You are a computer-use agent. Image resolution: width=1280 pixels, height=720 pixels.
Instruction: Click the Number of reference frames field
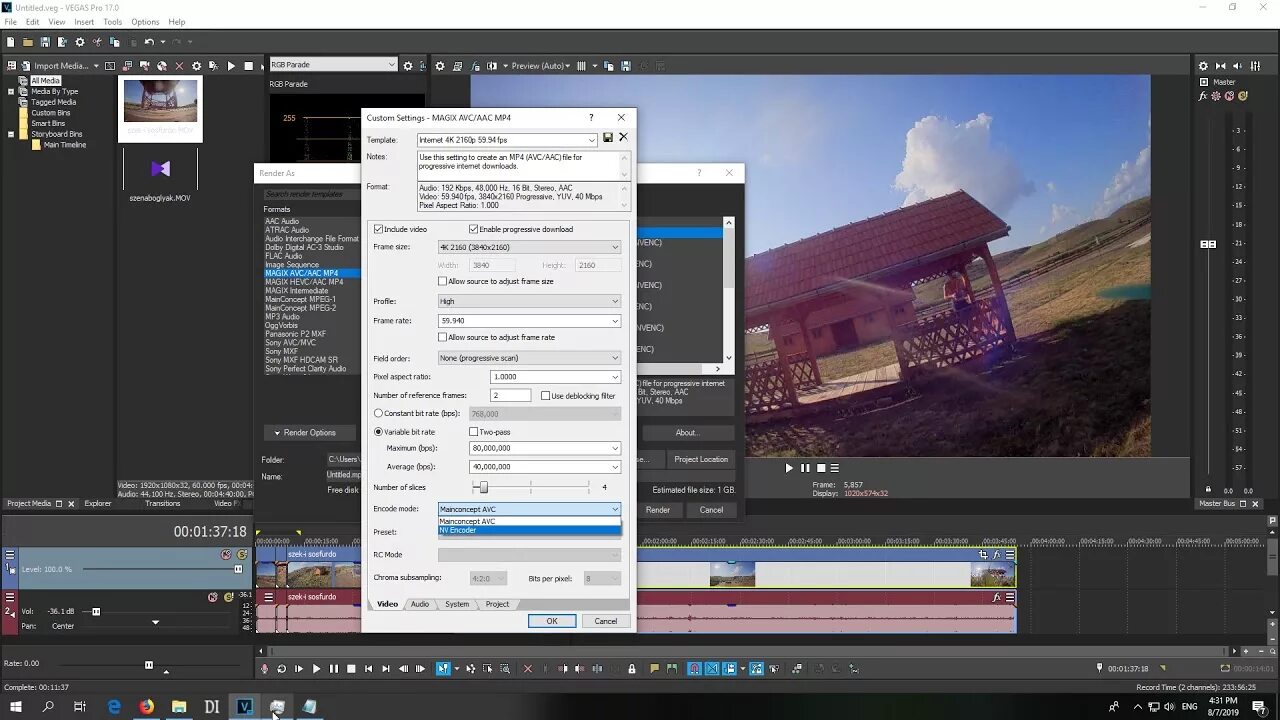pos(510,396)
